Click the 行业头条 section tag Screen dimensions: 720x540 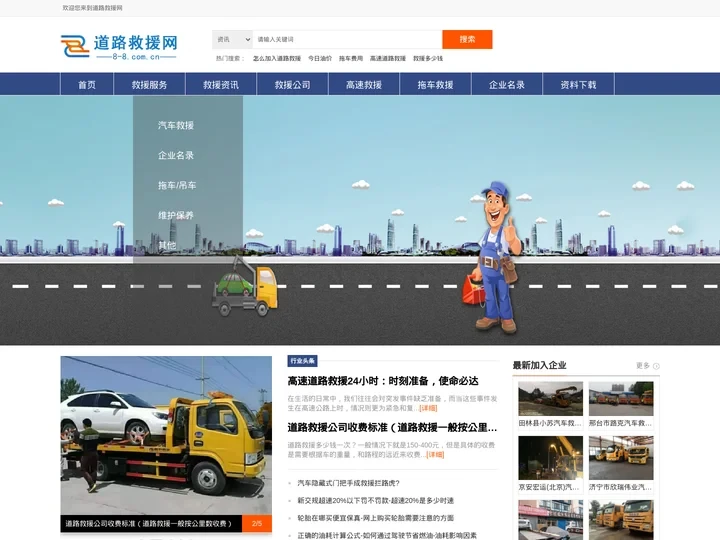click(303, 361)
